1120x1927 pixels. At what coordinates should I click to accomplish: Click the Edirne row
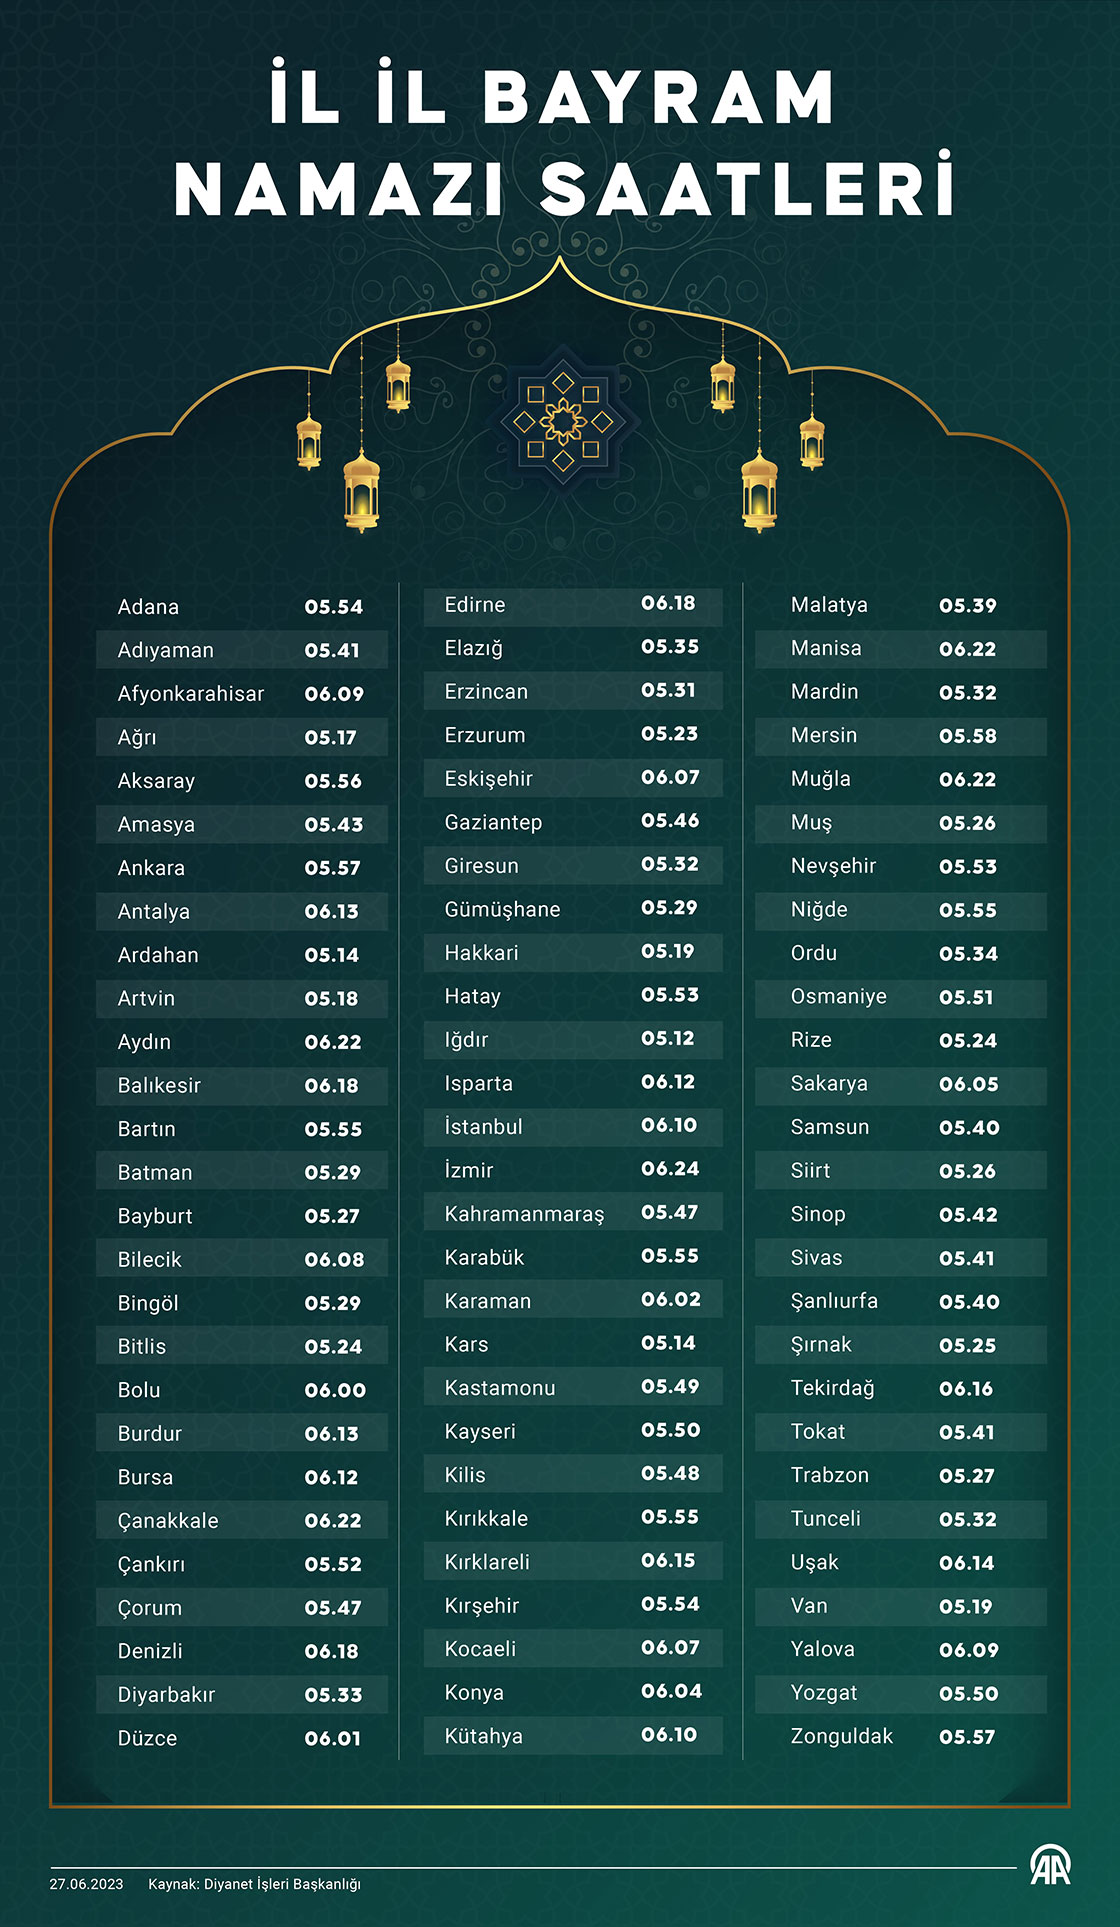(x=572, y=604)
